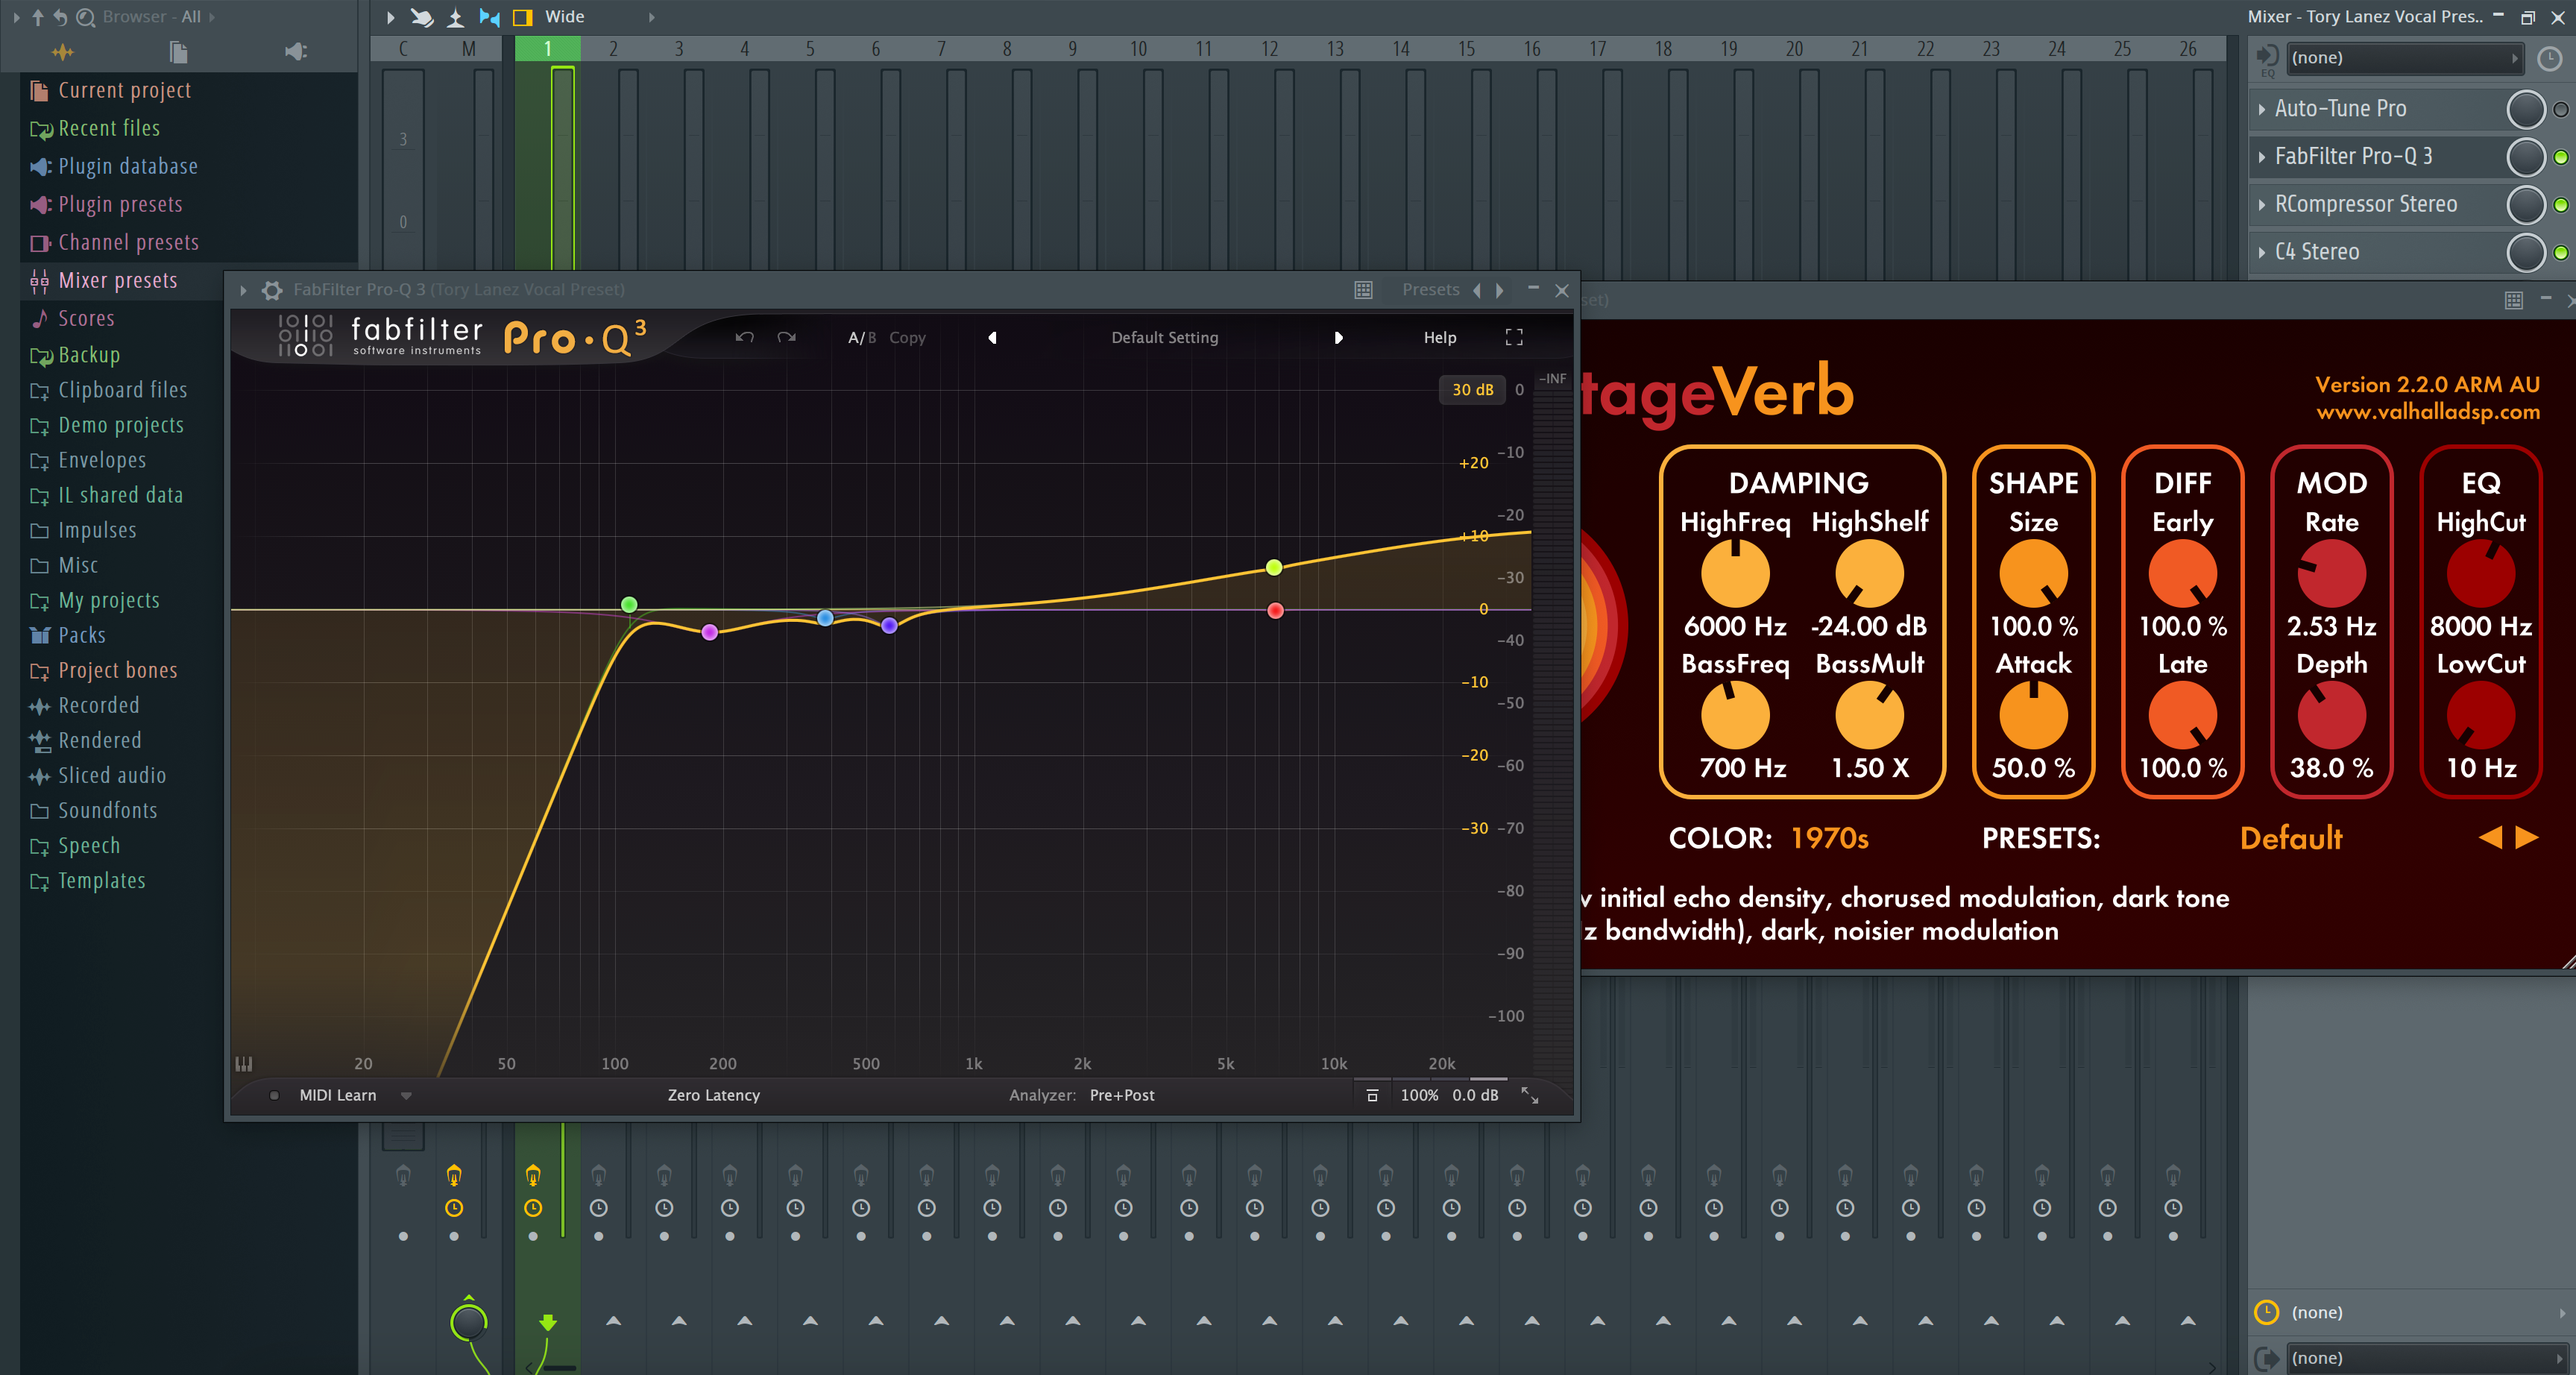Click browser files icon tab
The height and width of the screenshot is (1375, 2576).
pos(178,51)
